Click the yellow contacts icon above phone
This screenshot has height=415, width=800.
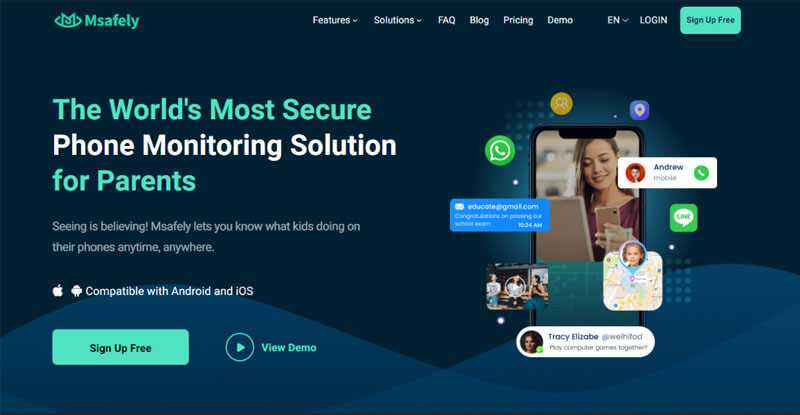tap(561, 104)
